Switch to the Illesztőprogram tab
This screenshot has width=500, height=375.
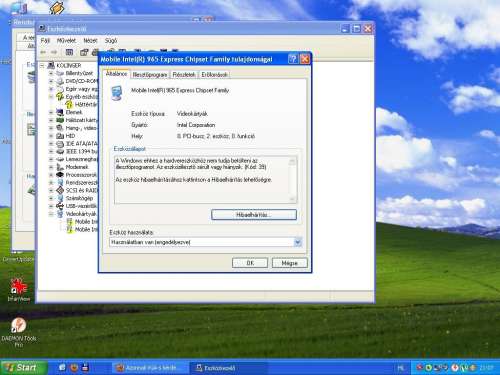150,75
